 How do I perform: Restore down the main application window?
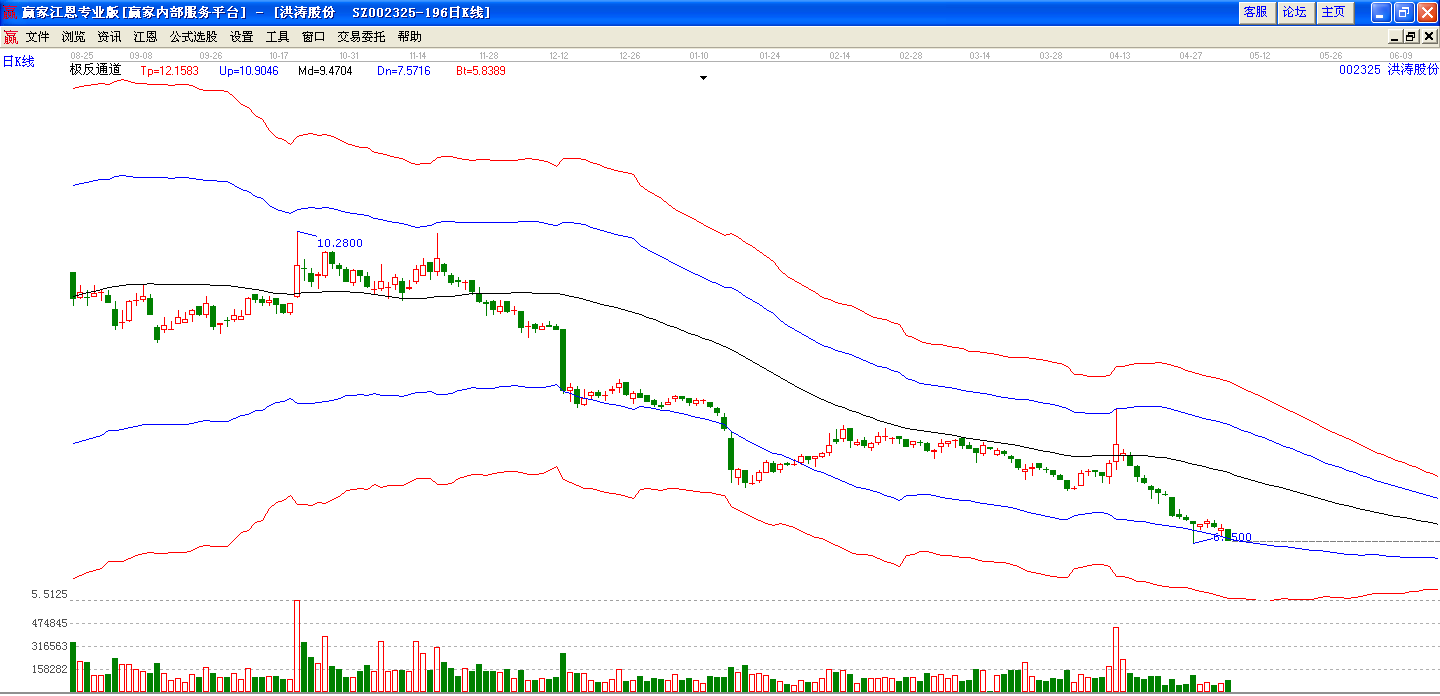[x=1404, y=12]
